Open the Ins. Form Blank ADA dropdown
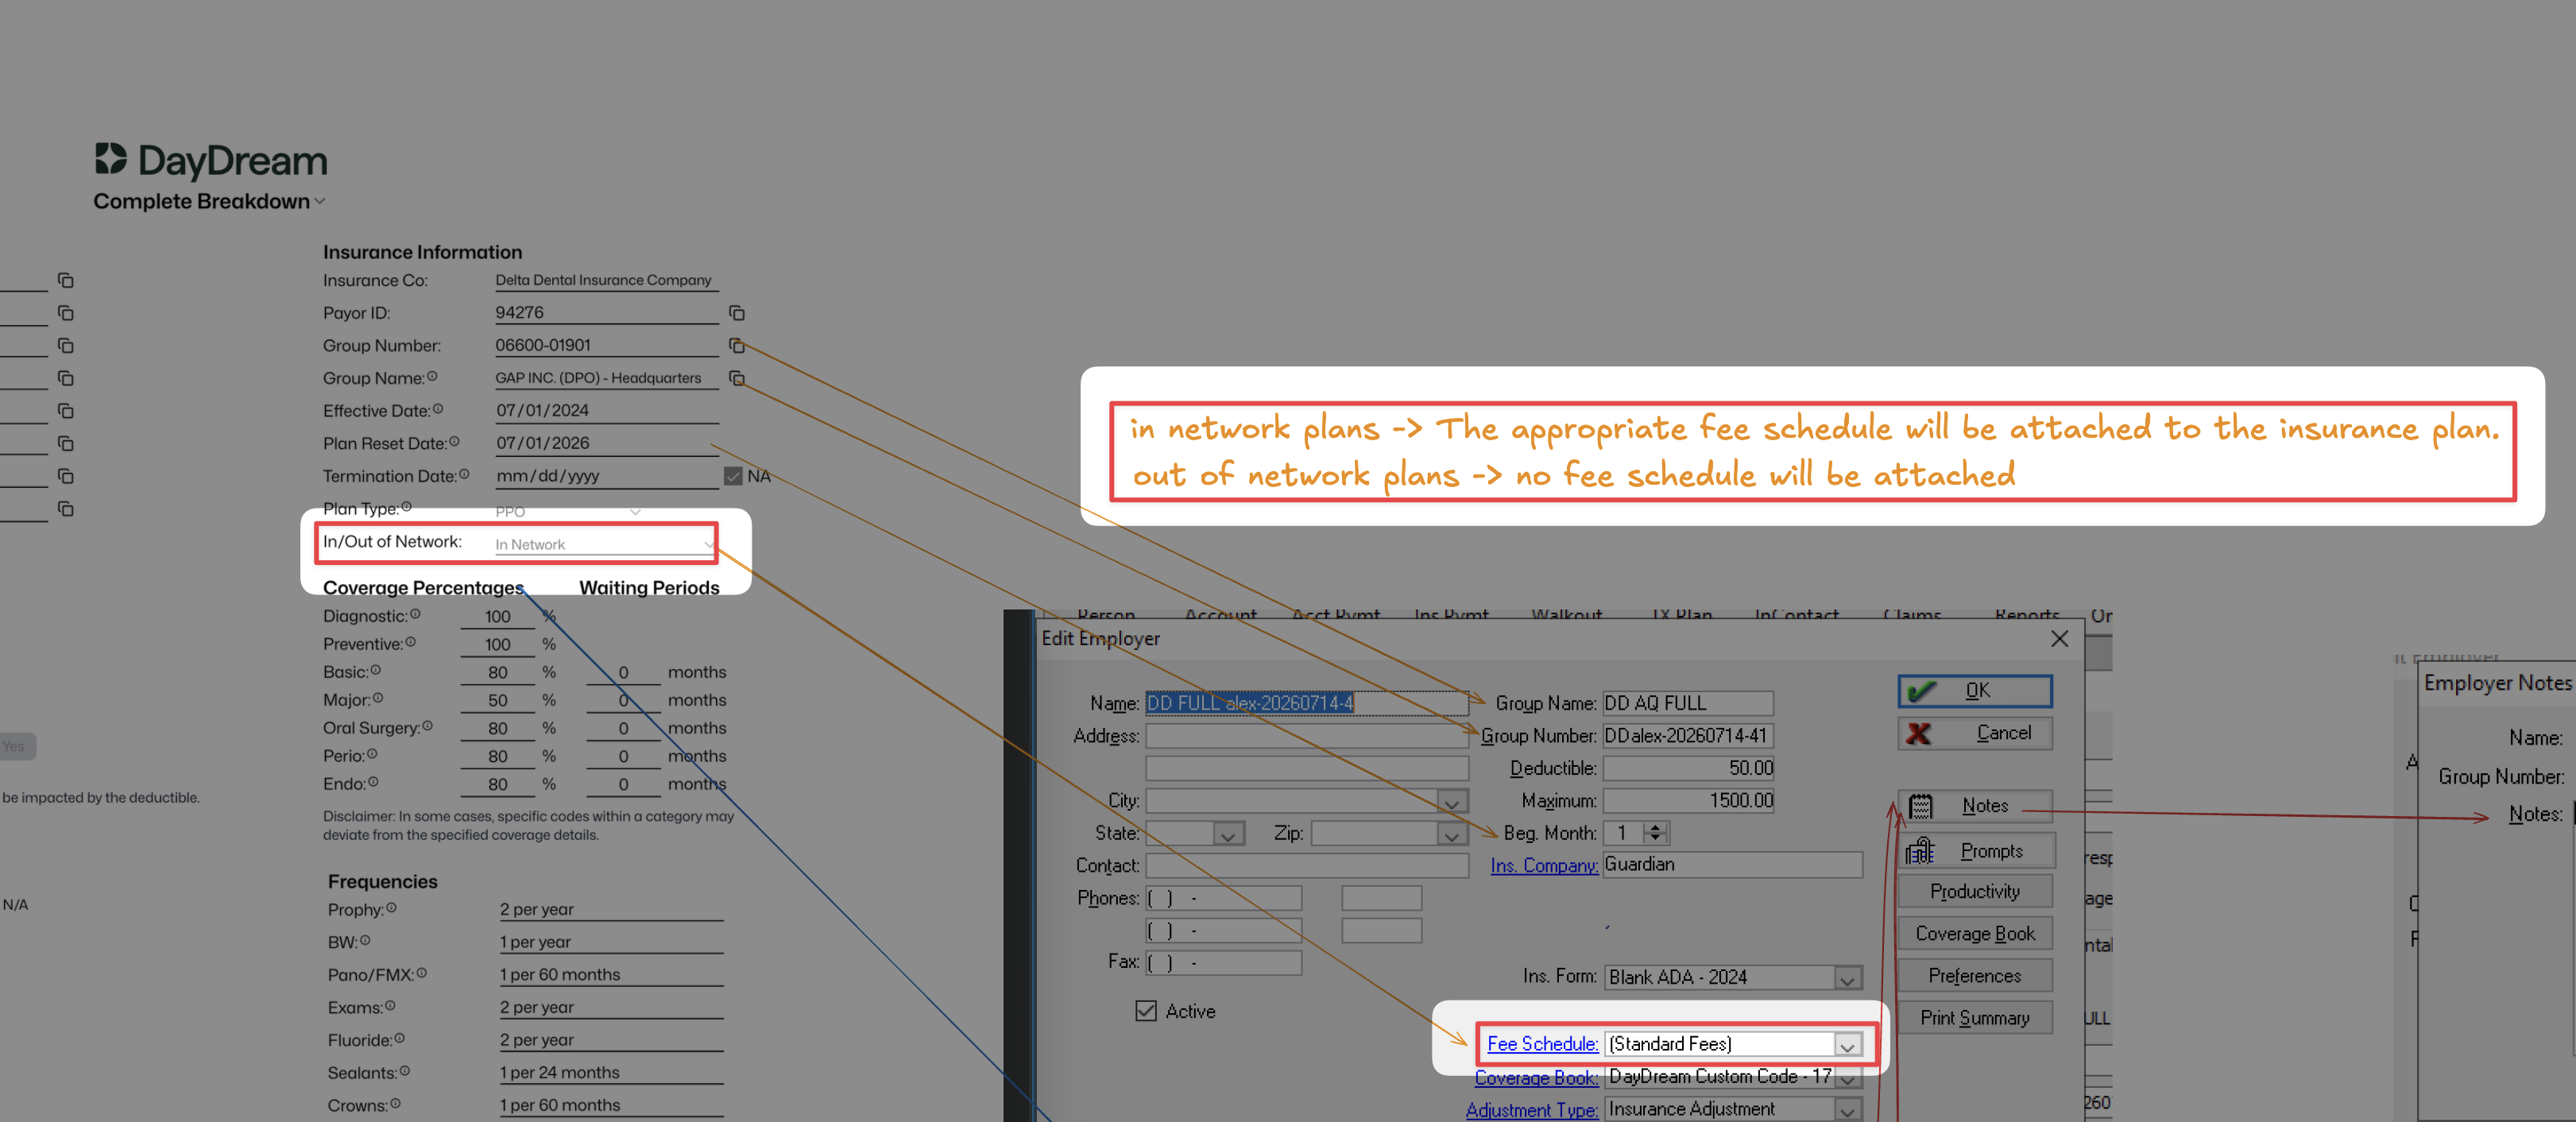Image resolution: width=2576 pixels, height=1122 pixels. pos(1847,977)
